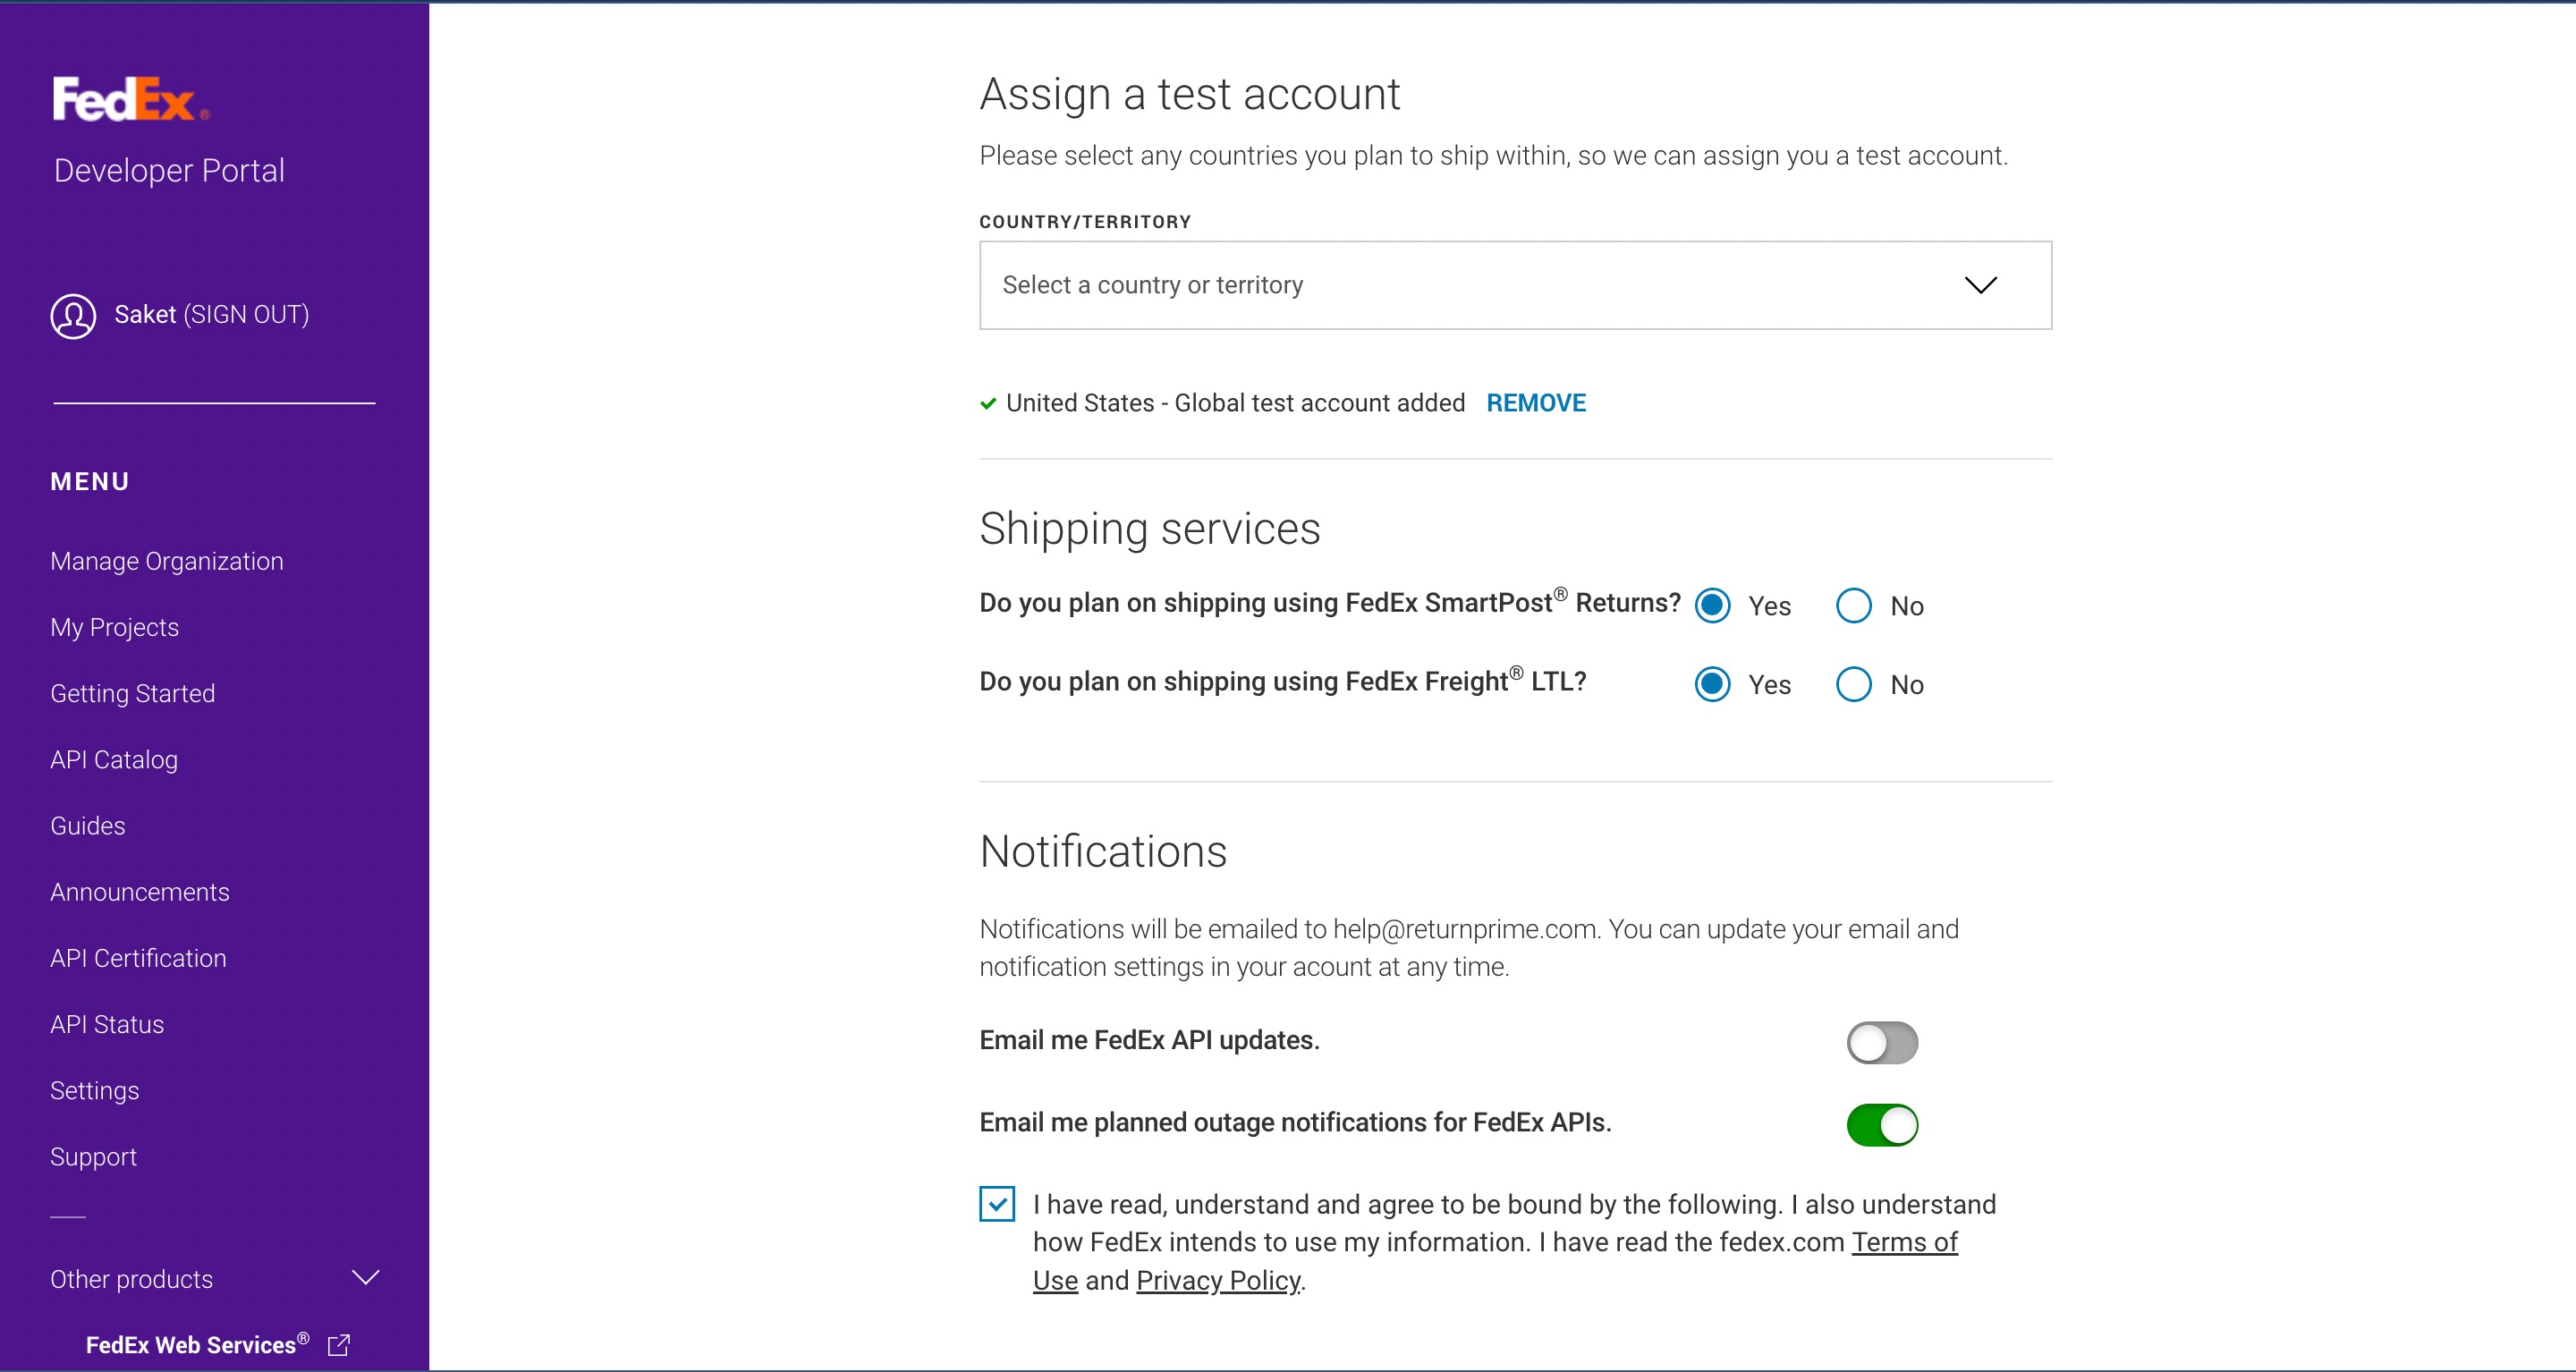Remove the United States test account
The width and height of the screenshot is (2576, 1372).
click(x=1535, y=403)
